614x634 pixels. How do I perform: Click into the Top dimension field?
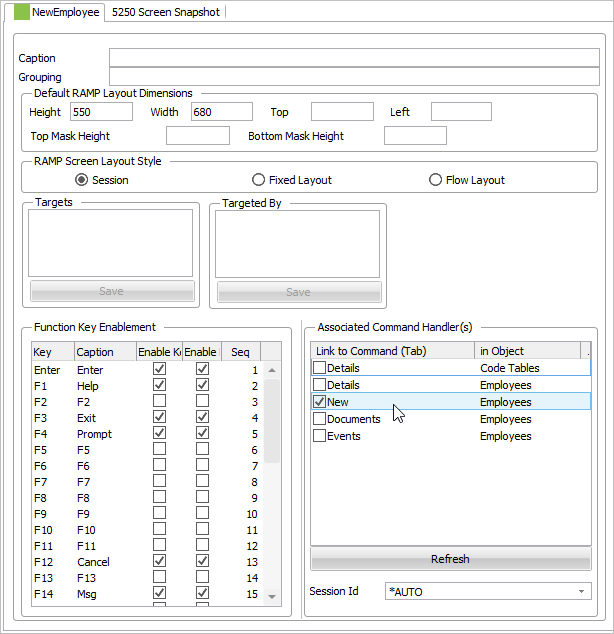(342, 112)
